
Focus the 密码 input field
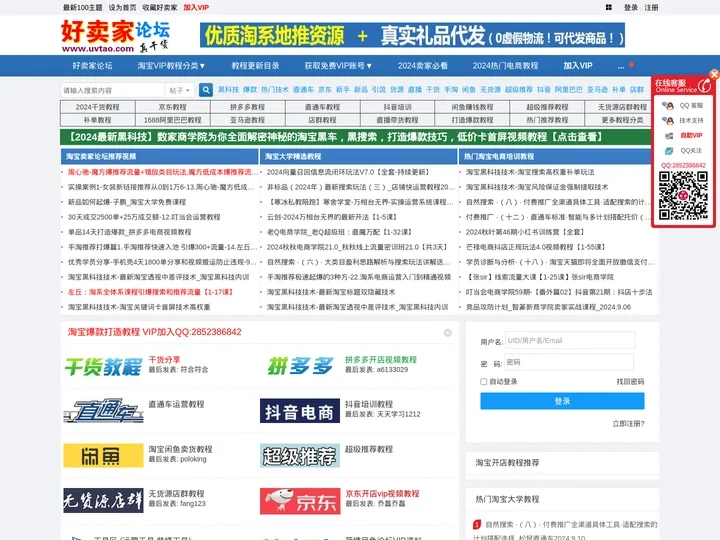(x=569, y=362)
